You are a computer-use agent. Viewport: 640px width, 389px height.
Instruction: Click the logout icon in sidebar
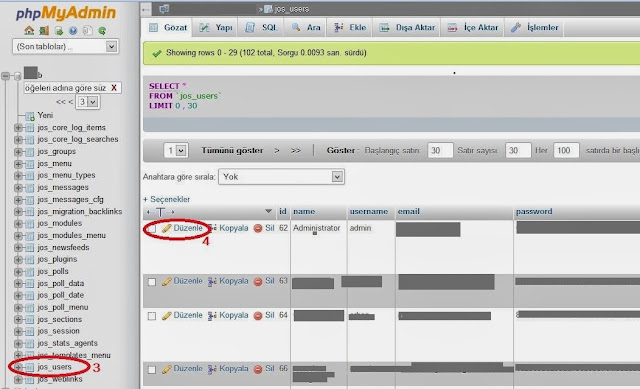pyautogui.click(x=44, y=31)
